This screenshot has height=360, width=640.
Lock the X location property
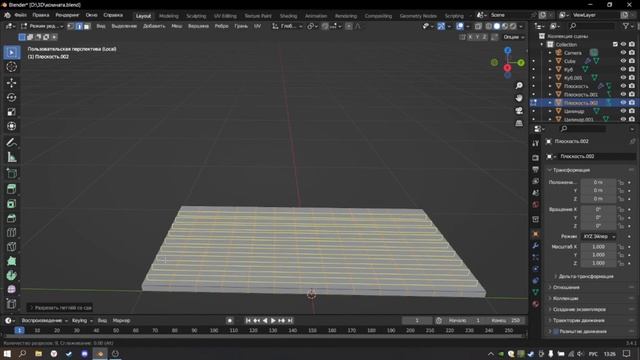point(621,182)
